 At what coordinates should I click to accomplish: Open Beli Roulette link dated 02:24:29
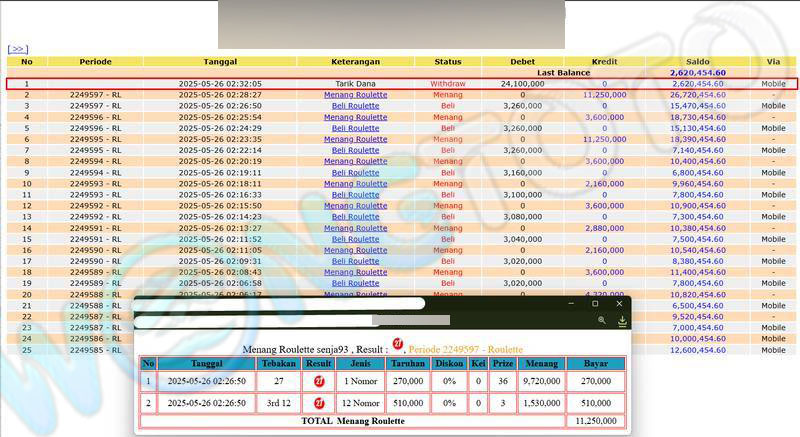355,128
